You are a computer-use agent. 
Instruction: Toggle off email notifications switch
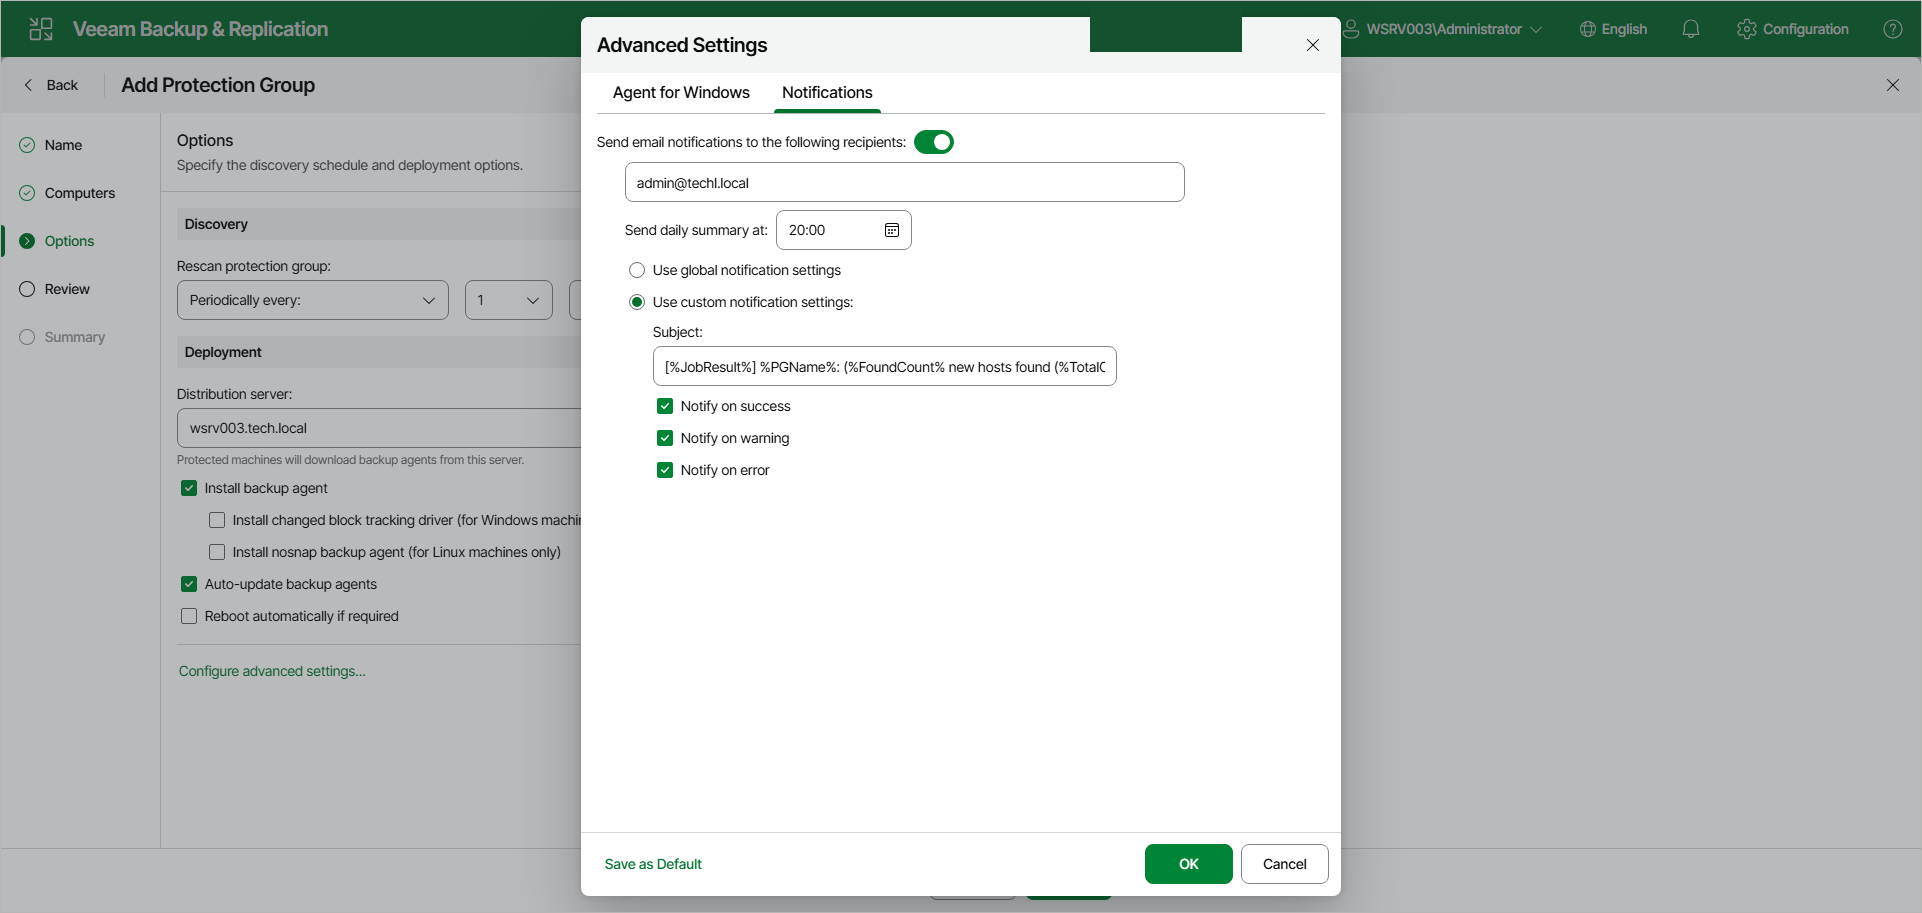tap(934, 142)
